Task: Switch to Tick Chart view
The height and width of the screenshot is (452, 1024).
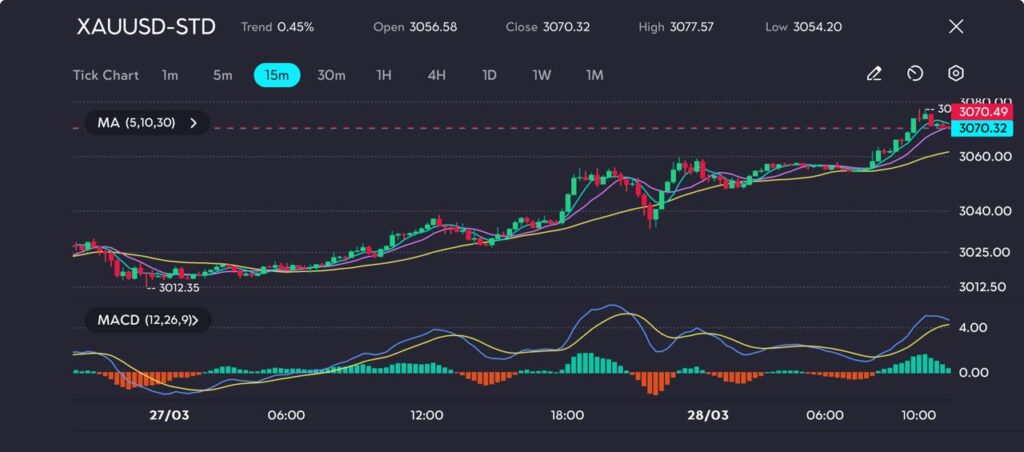Action: coord(105,75)
